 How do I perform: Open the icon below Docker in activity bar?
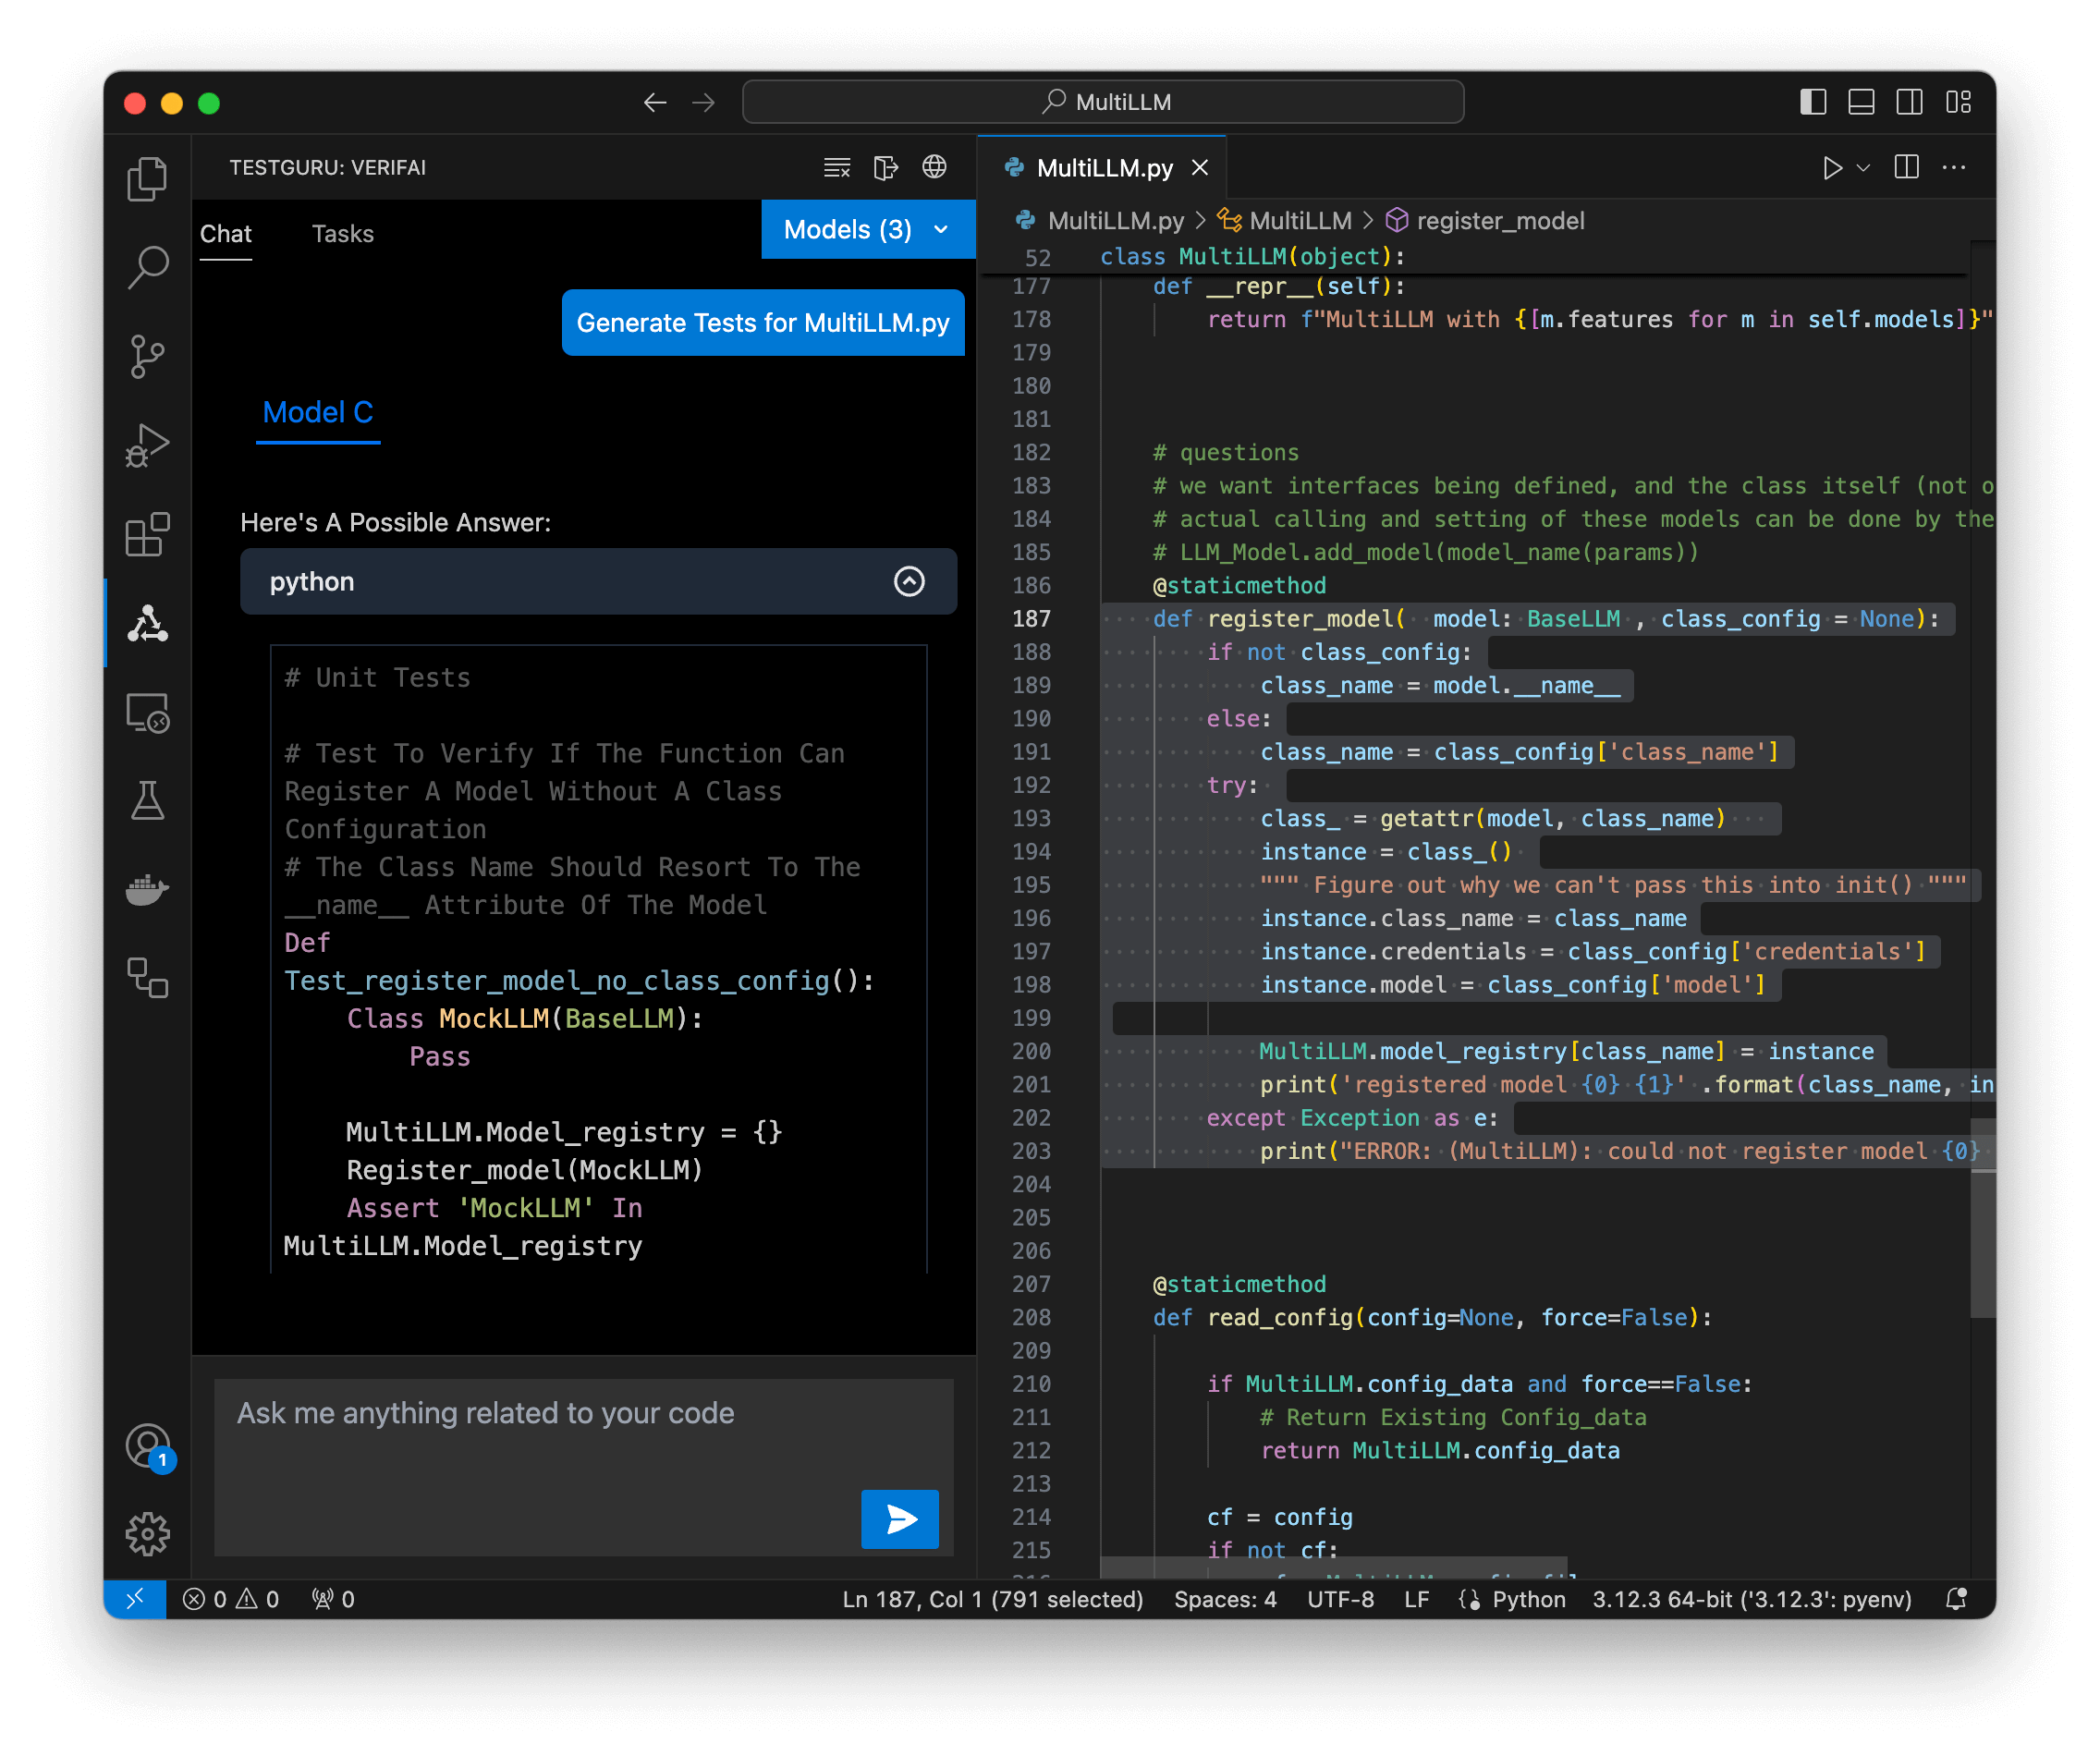(147, 977)
